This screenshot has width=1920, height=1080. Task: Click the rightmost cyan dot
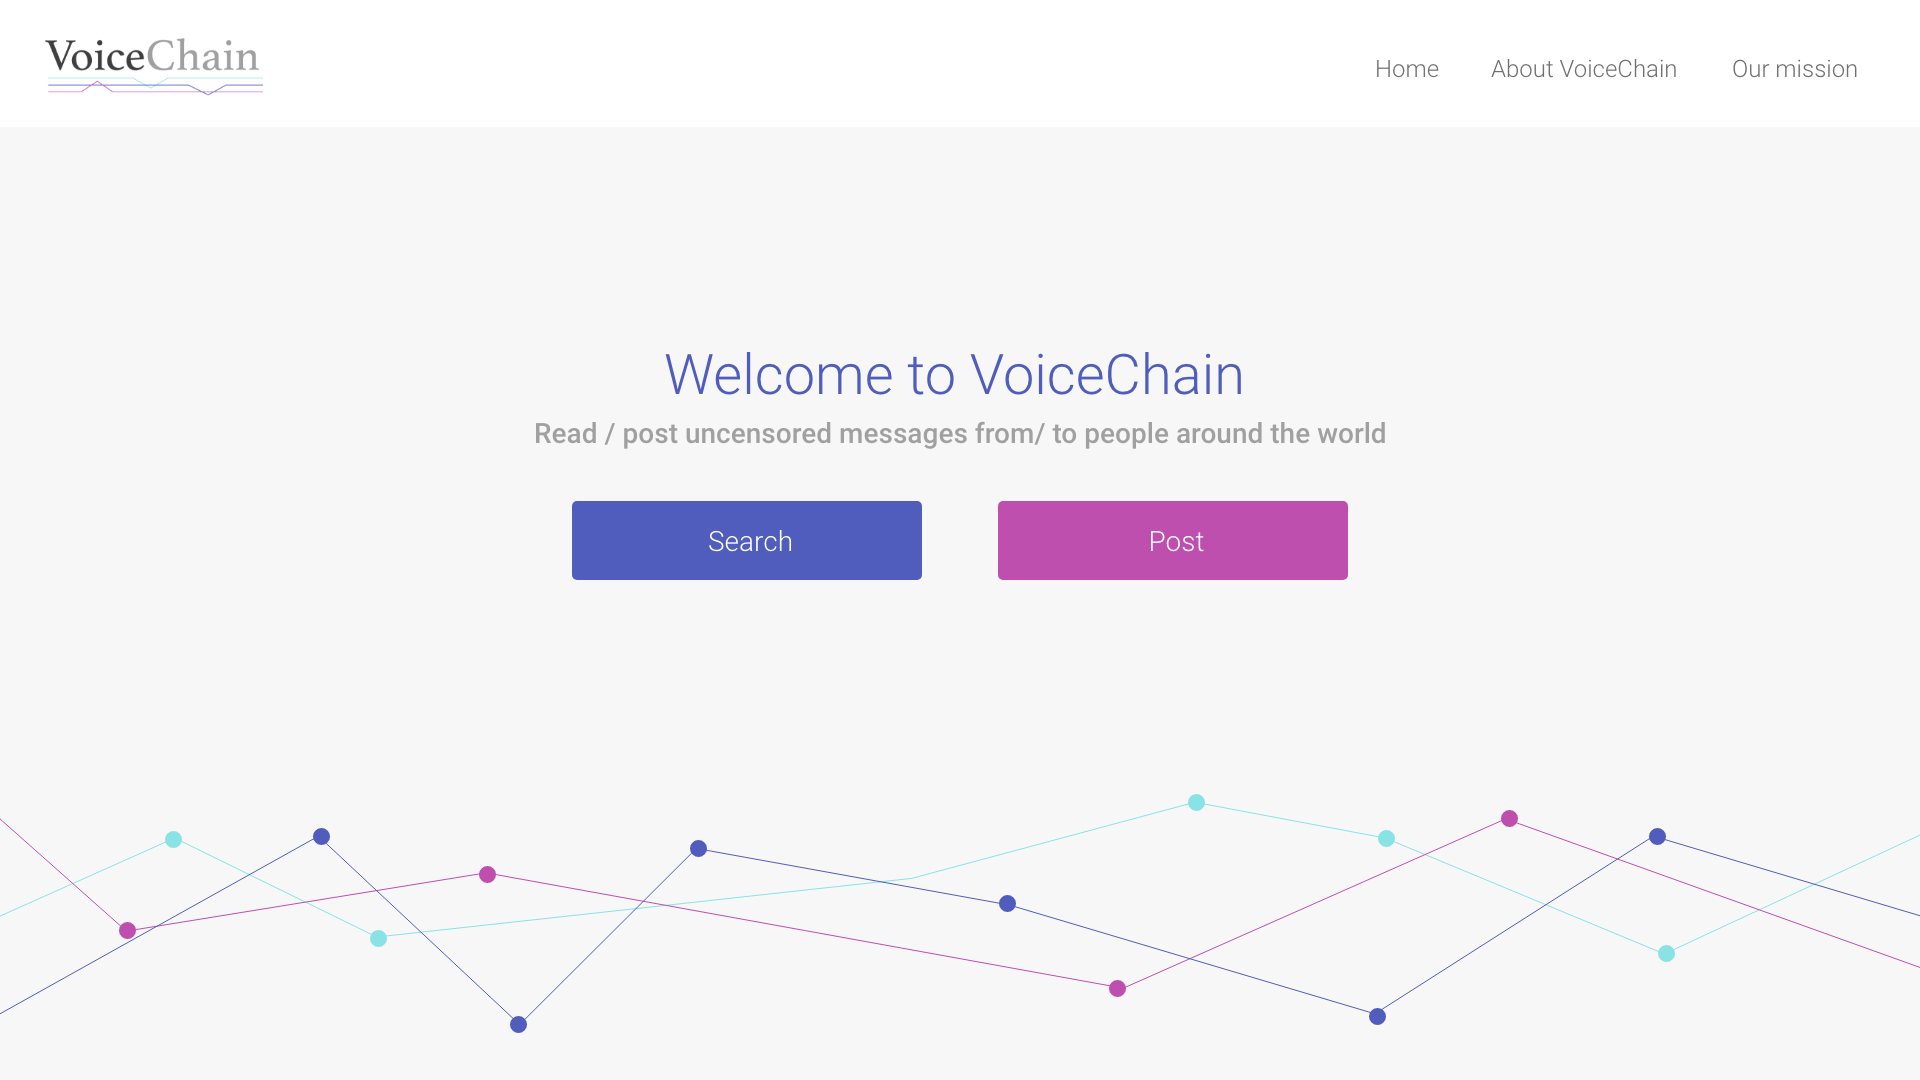tap(1666, 953)
